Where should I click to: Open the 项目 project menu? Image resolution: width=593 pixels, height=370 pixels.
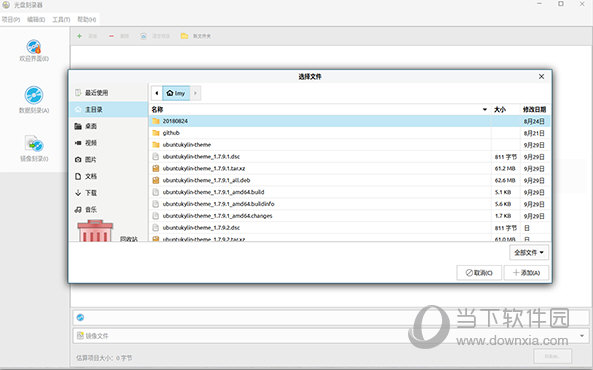point(11,19)
